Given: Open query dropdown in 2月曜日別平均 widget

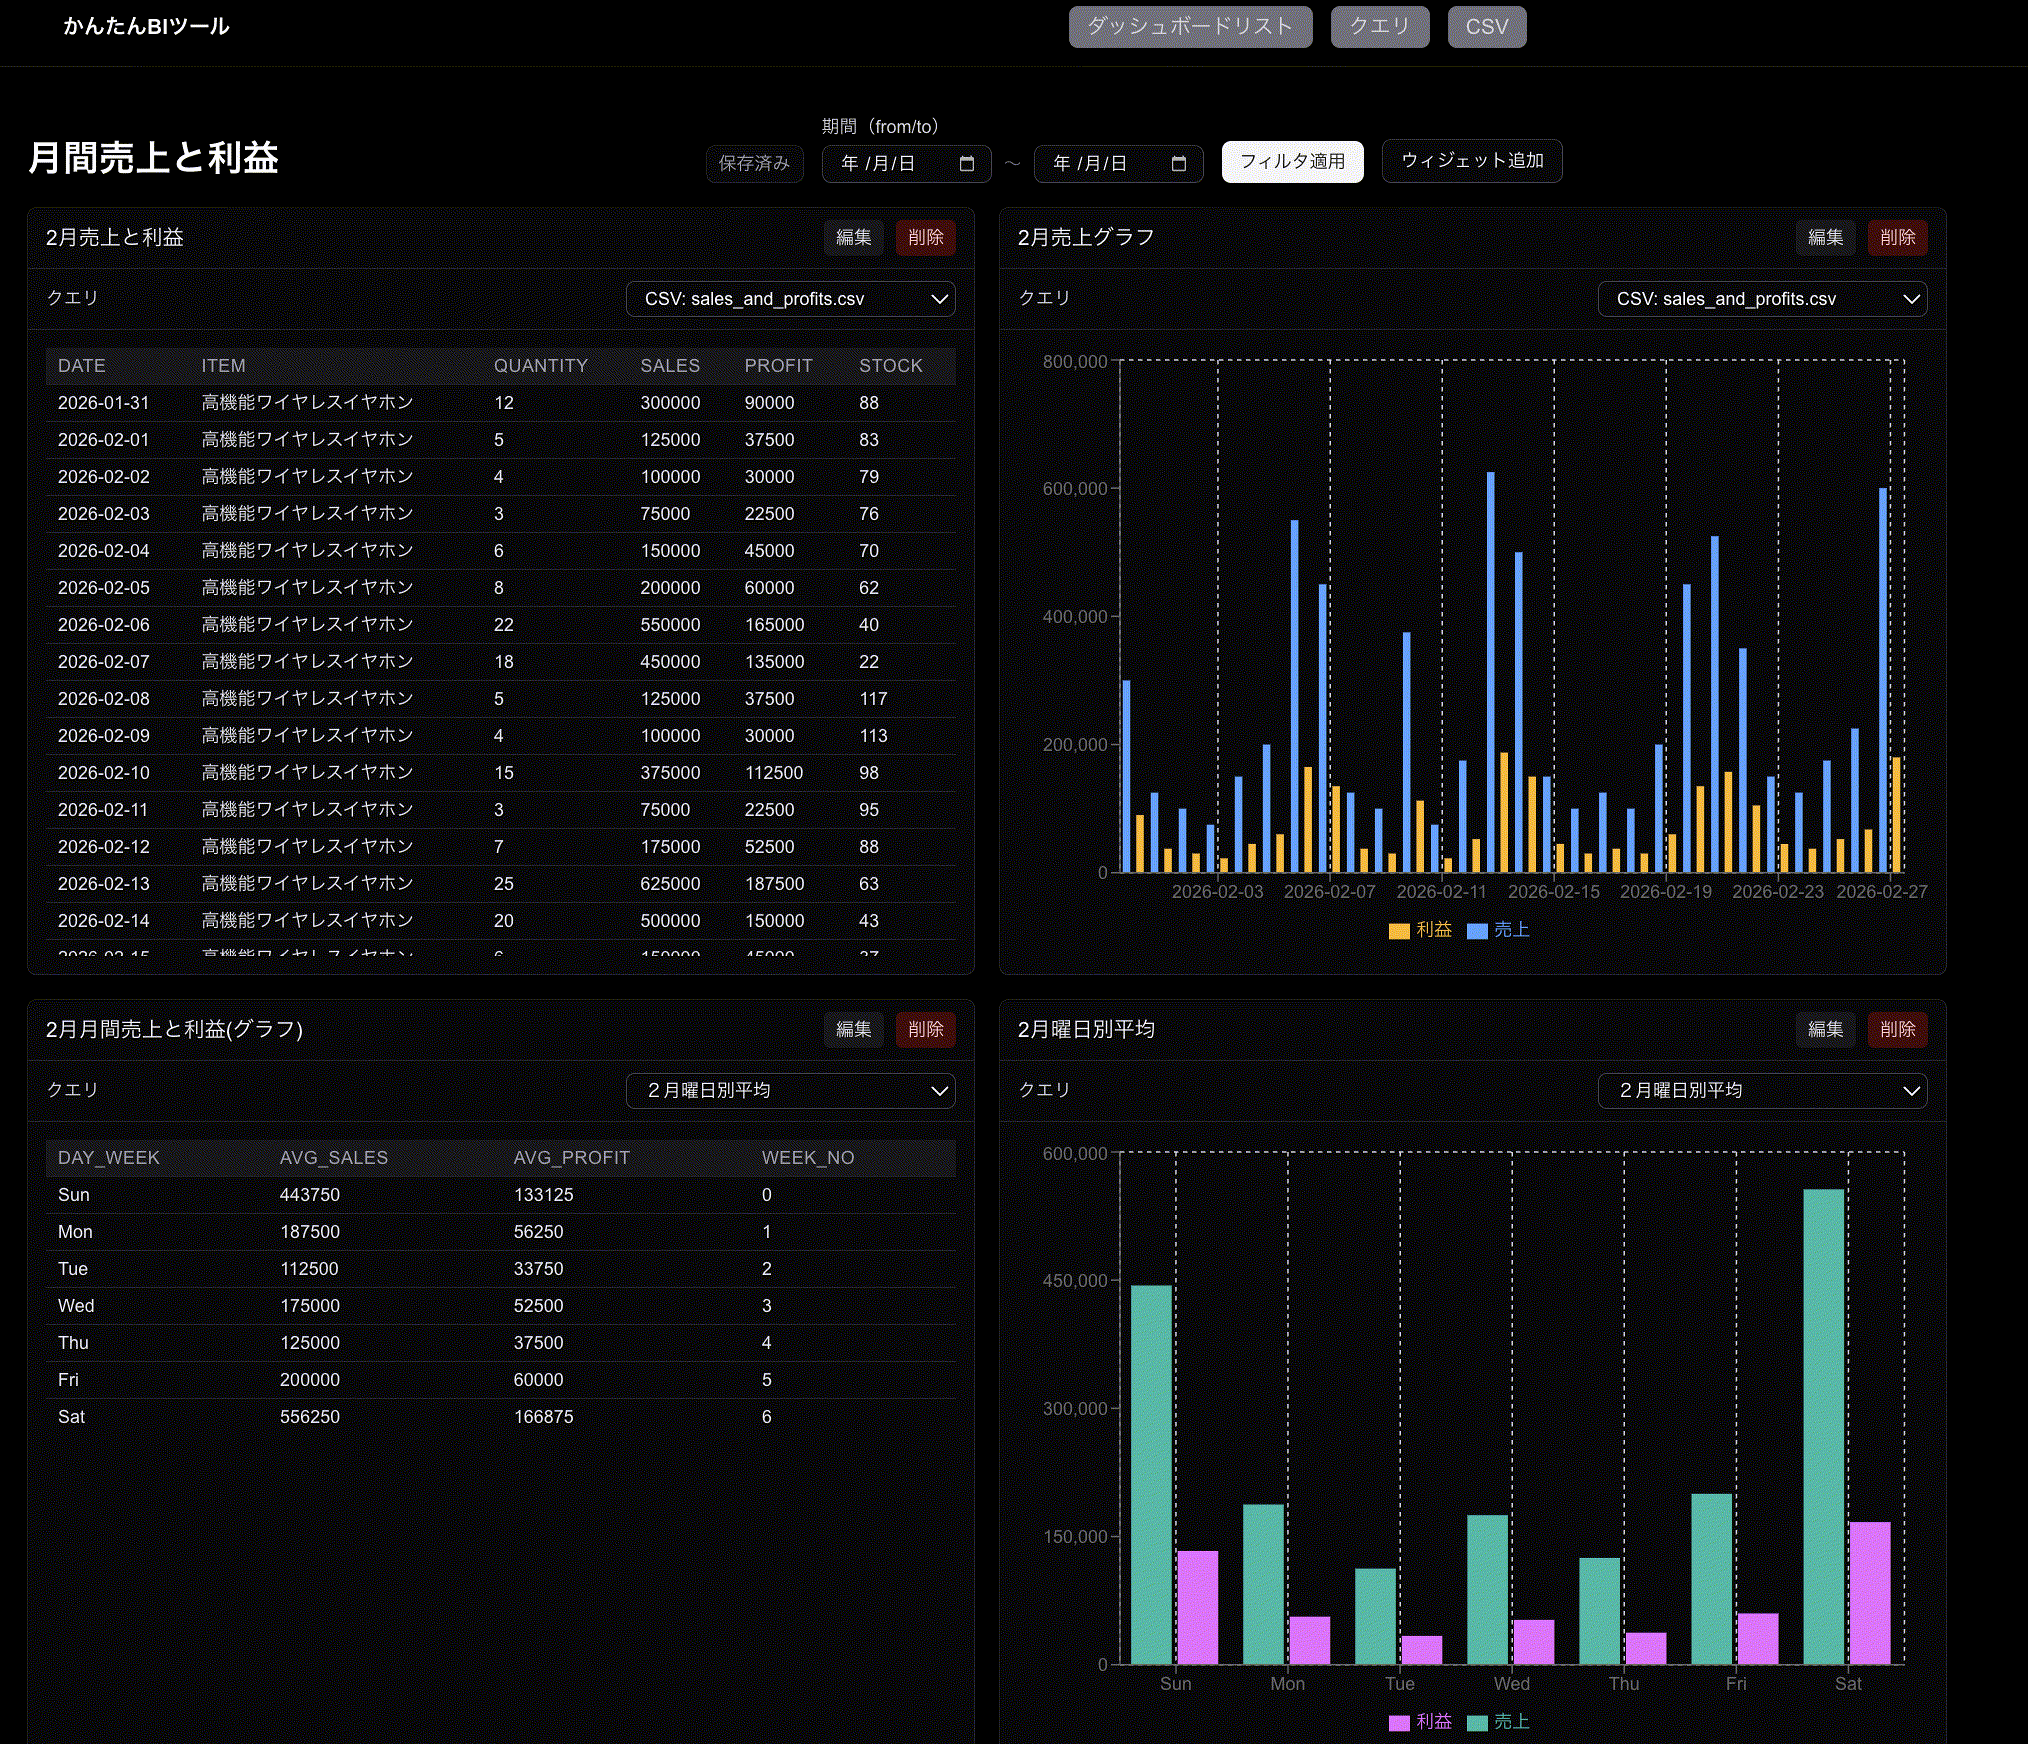Looking at the screenshot, I should click(x=1761, y=1091).
